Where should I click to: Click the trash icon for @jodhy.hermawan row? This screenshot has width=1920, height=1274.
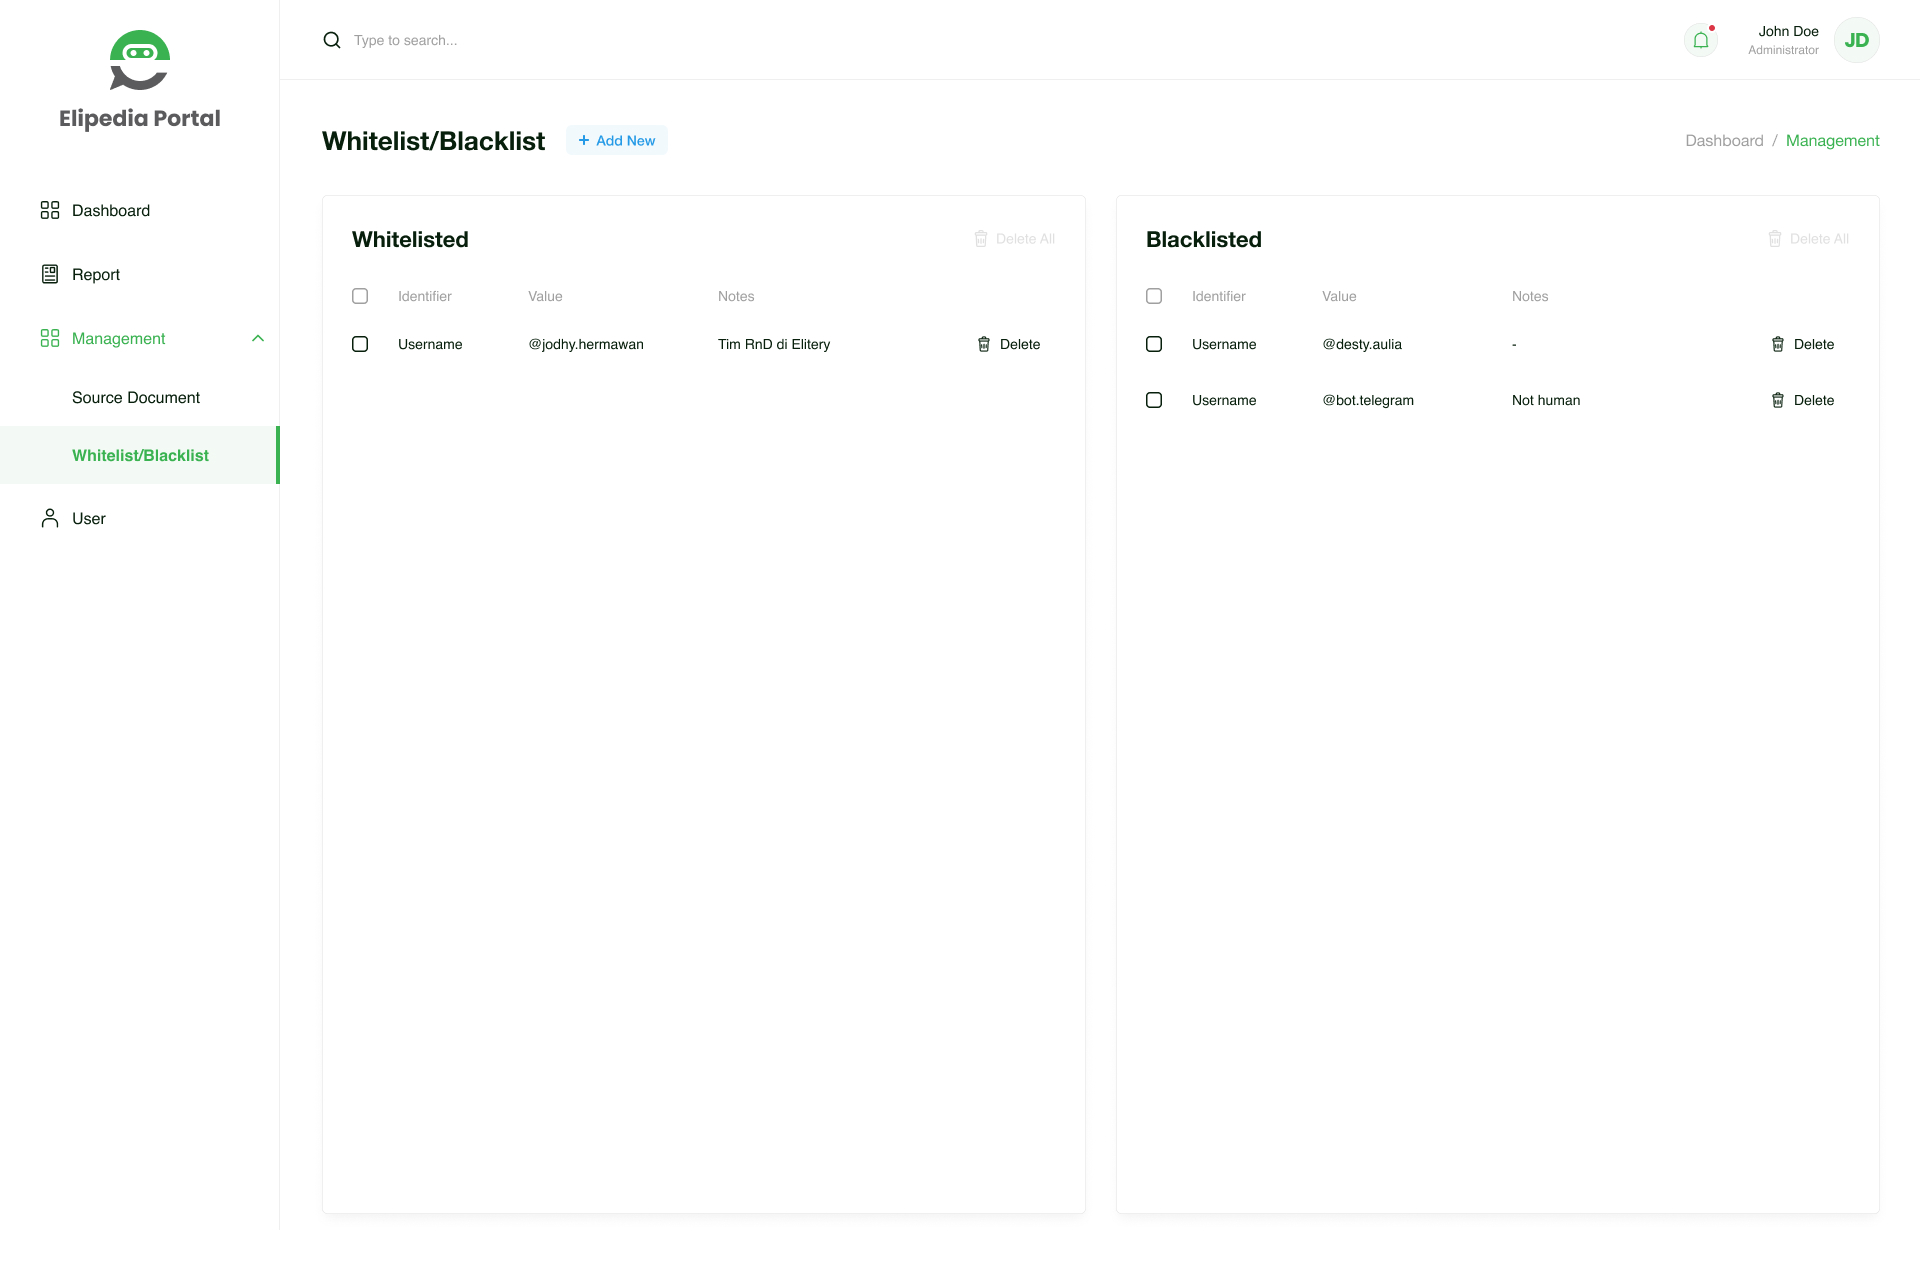[984, 344]
